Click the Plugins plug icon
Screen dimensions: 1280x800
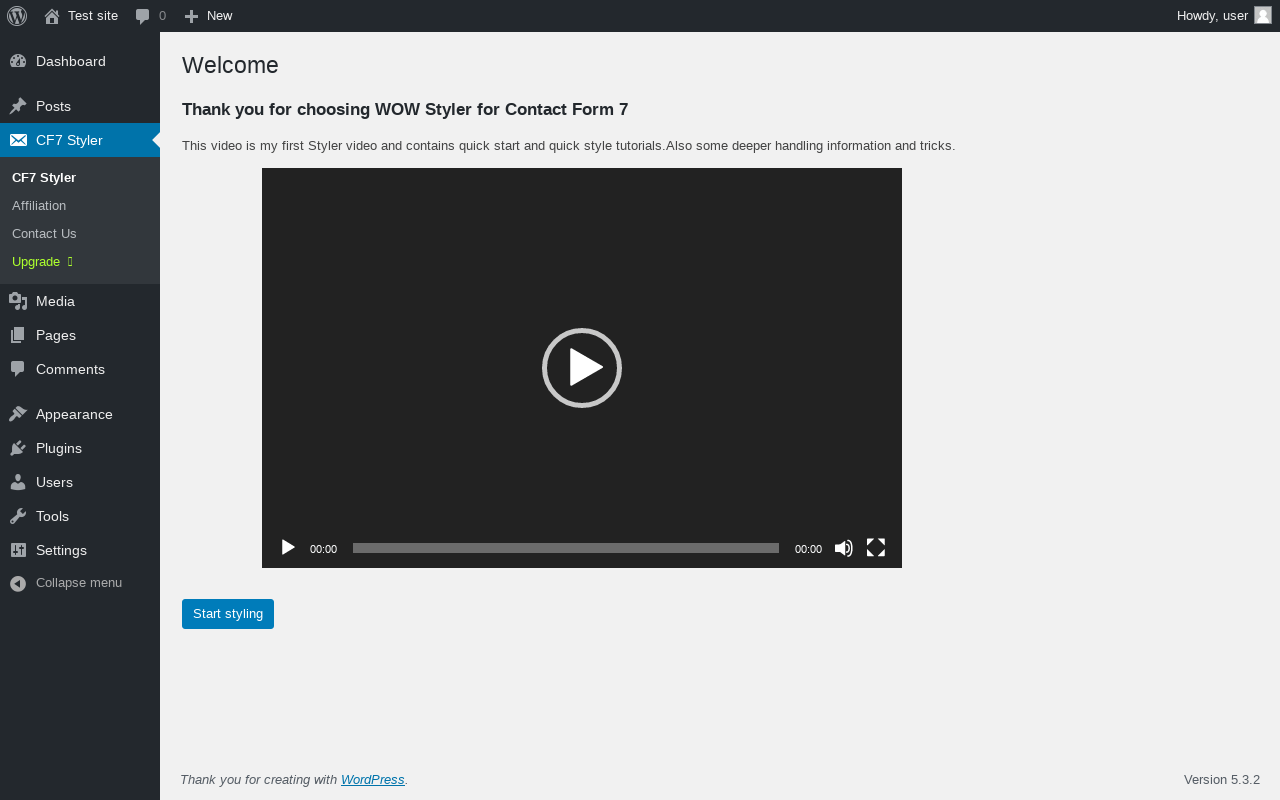tap(18, 448)
